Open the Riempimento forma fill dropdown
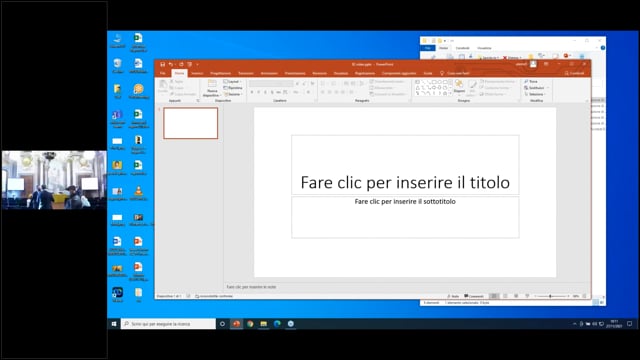 tap(497, 82)
